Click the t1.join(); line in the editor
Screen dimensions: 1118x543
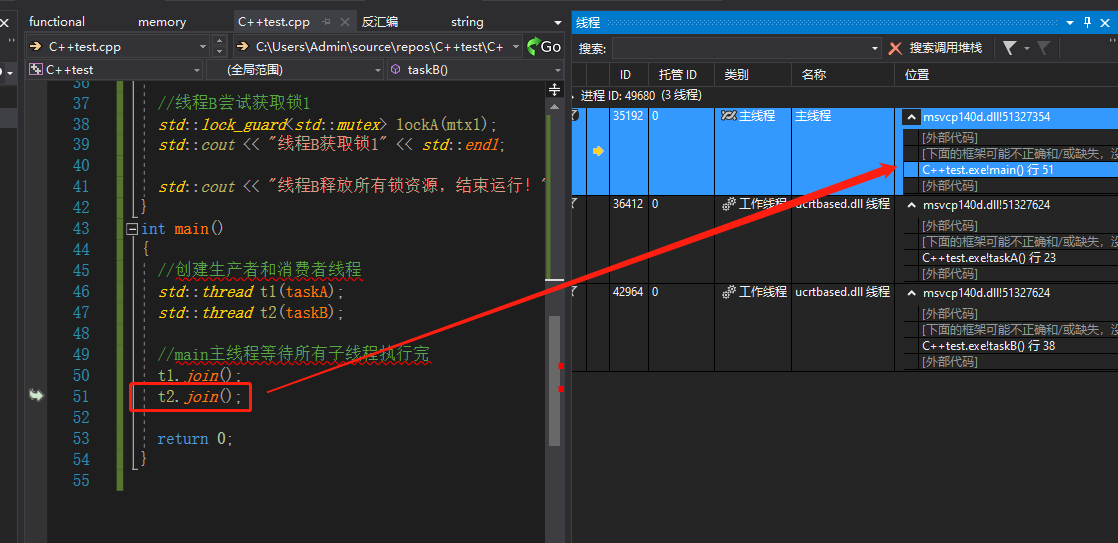coord(200,375)
